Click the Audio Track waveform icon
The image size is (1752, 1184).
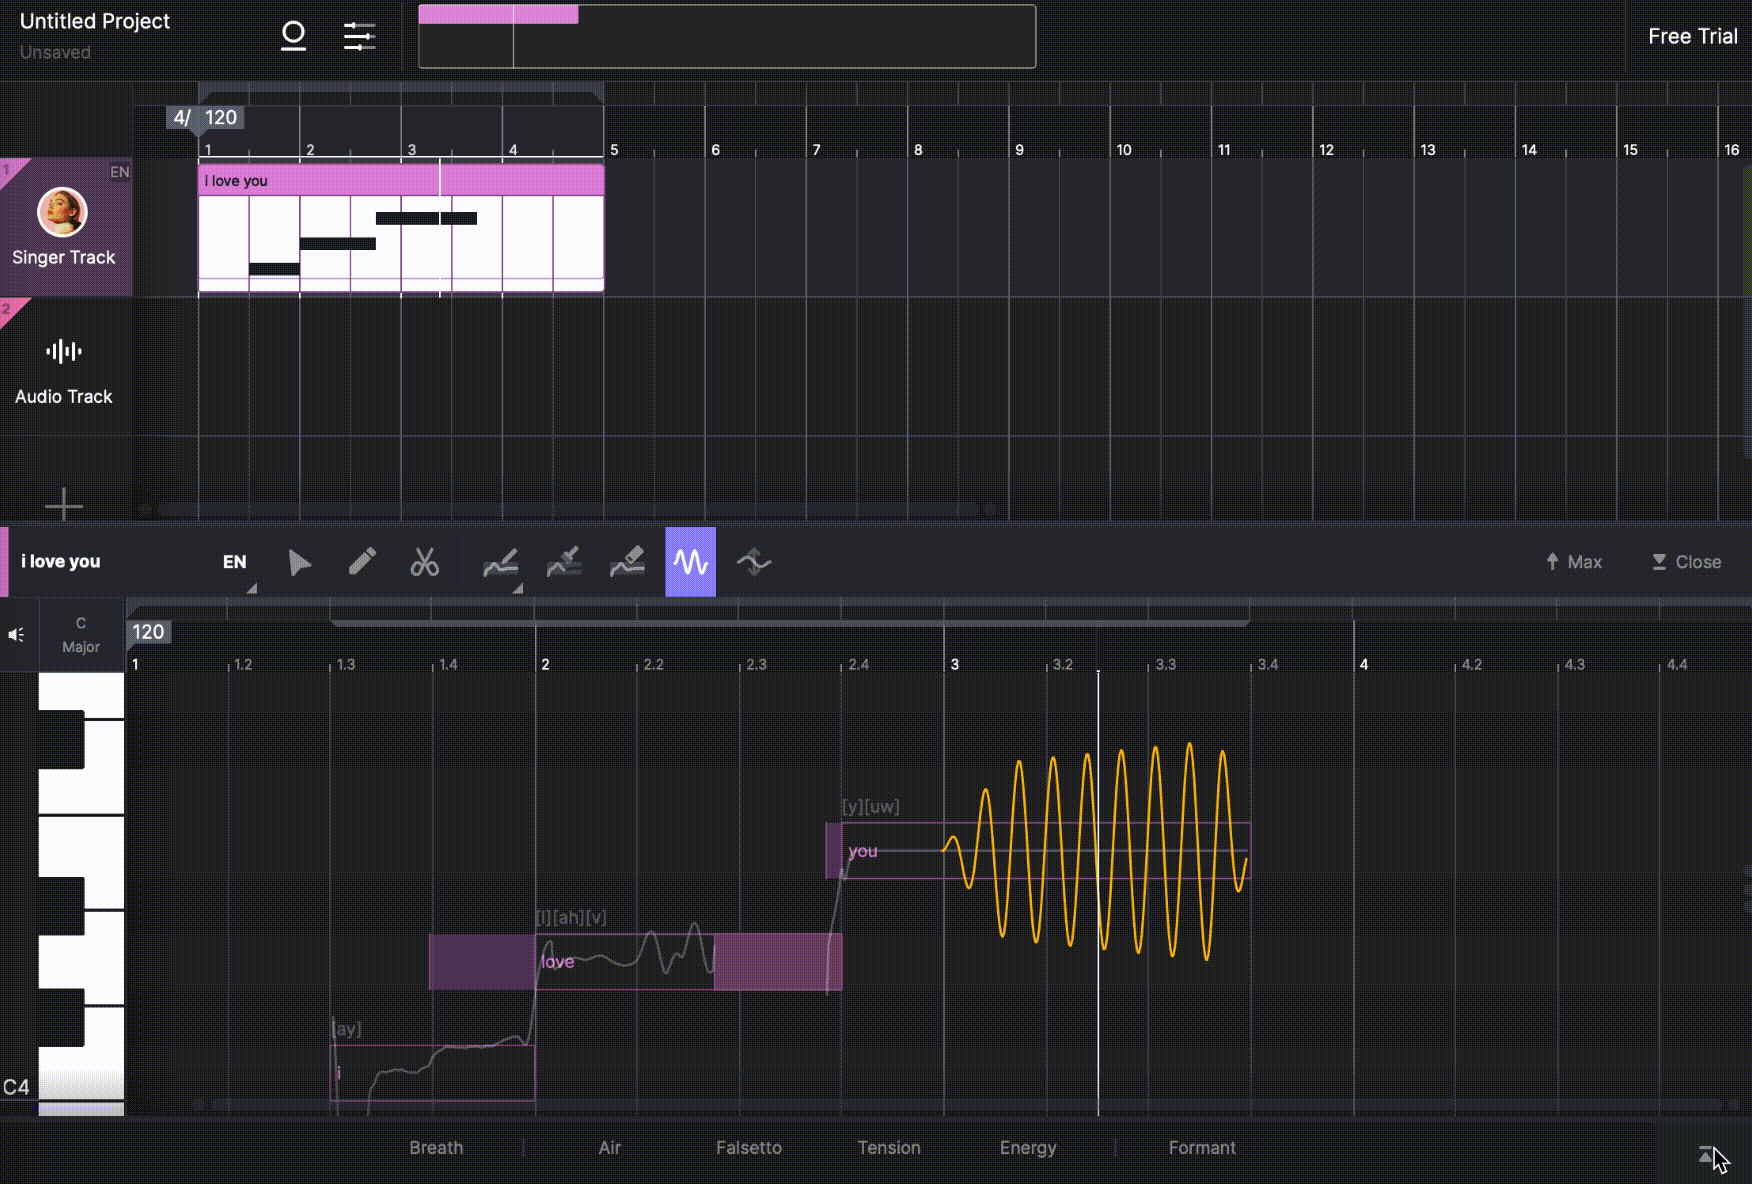tap(64, 351)
